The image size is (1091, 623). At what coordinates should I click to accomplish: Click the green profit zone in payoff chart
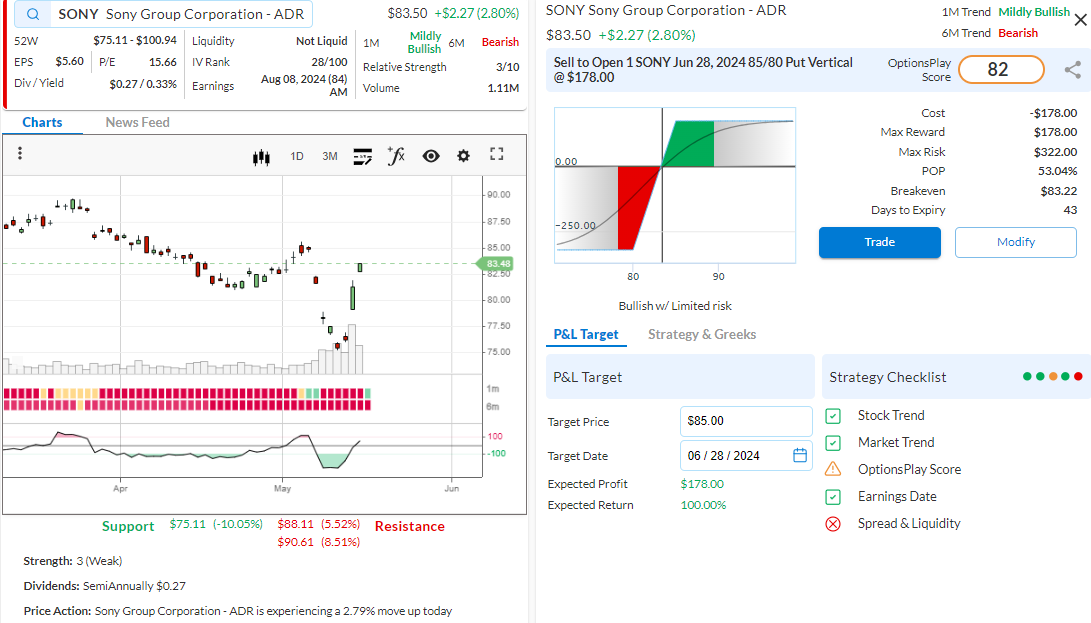pyautogui.click(x=688, y=143)
